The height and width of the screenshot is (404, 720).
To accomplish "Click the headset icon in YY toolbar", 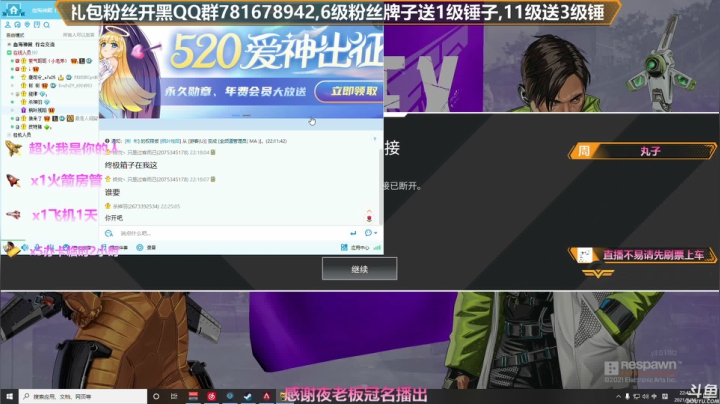I will [17, 25].
